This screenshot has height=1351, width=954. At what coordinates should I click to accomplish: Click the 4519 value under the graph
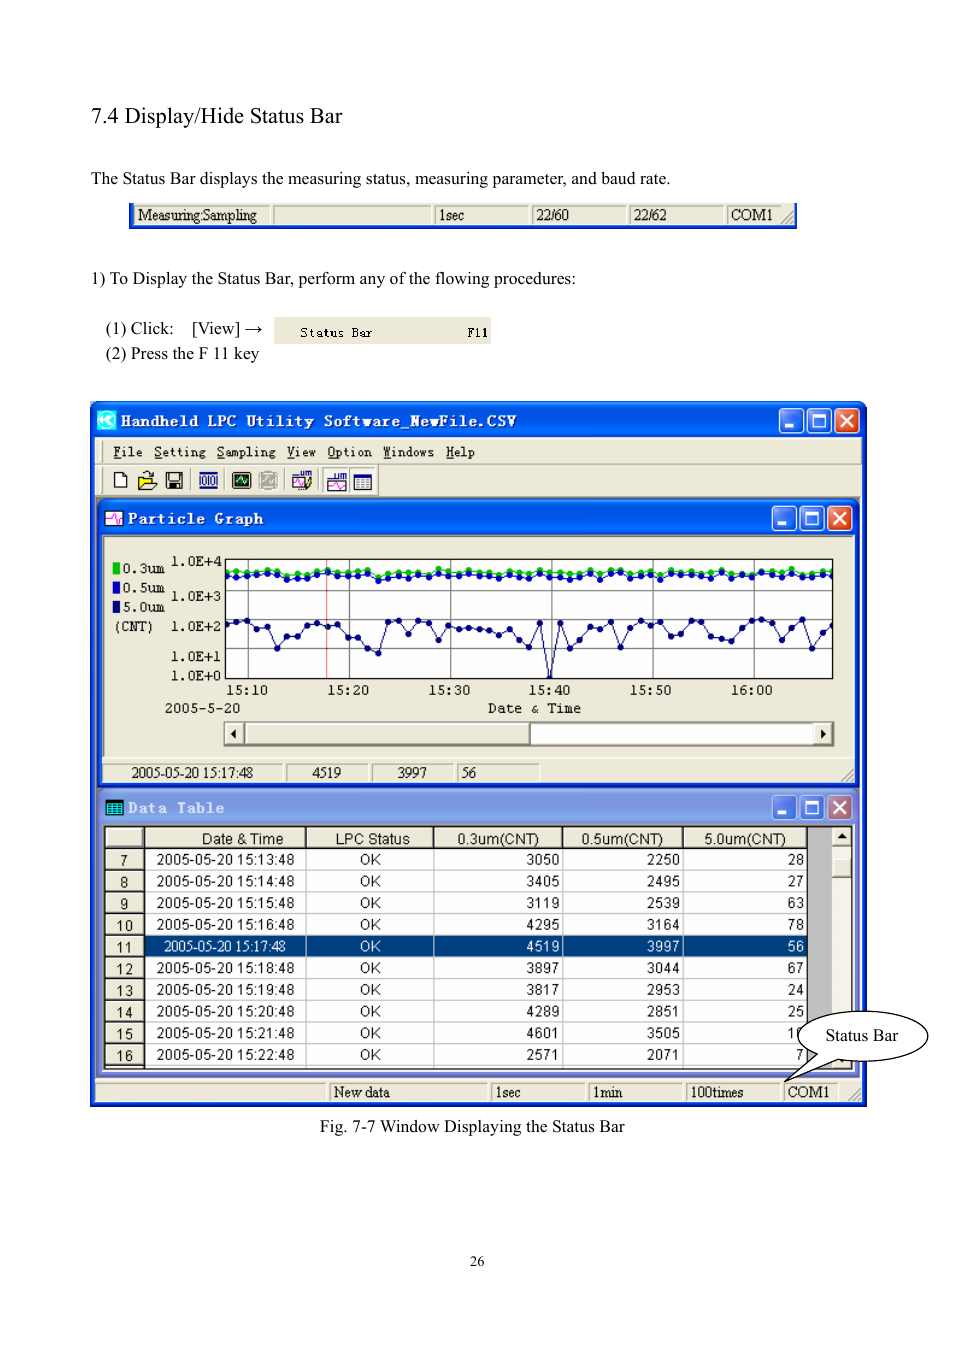(326, 772)
